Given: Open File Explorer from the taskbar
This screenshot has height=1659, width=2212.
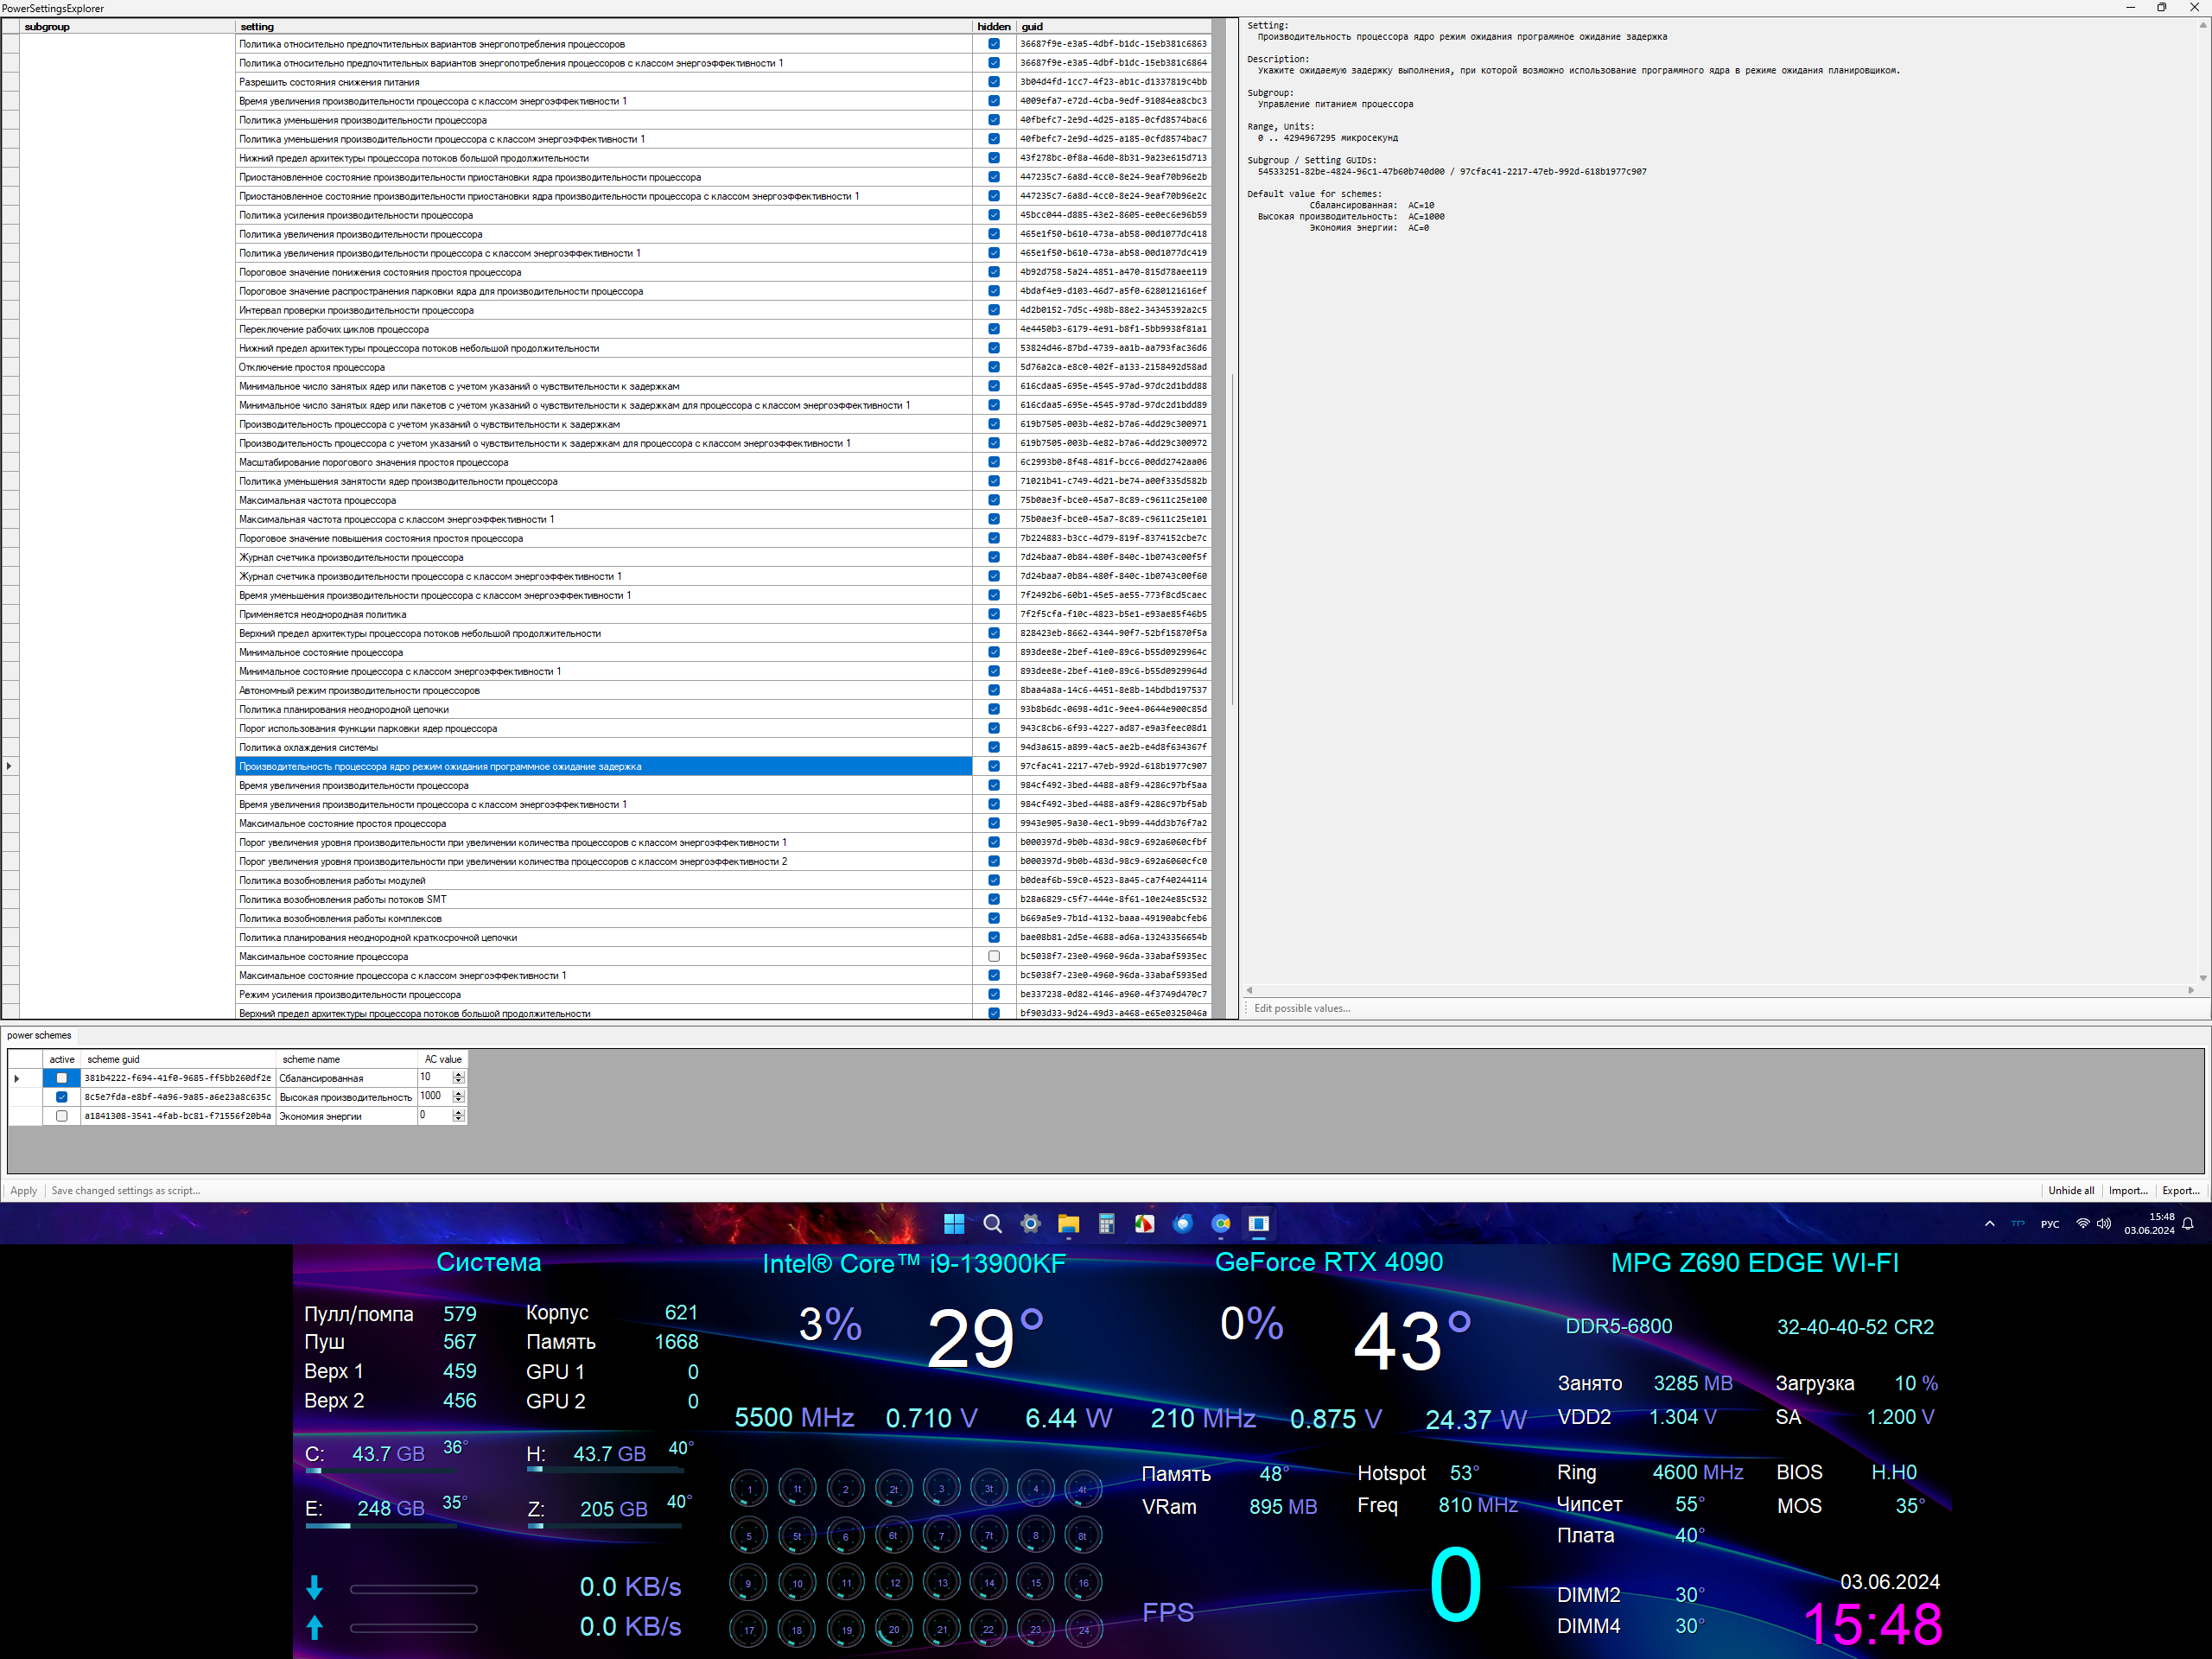Looking at the screenshot, I should 1068,1224.
